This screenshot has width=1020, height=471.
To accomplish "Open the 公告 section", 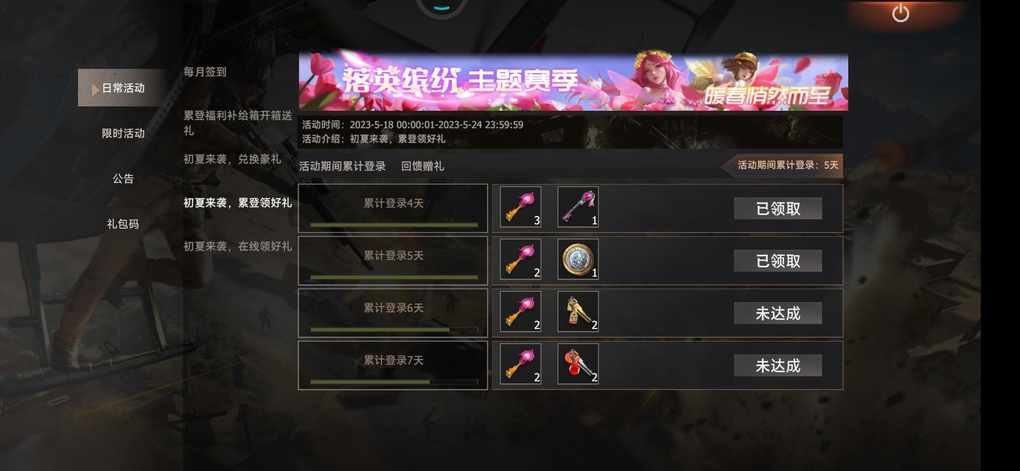I will click(x=123, y=178).
